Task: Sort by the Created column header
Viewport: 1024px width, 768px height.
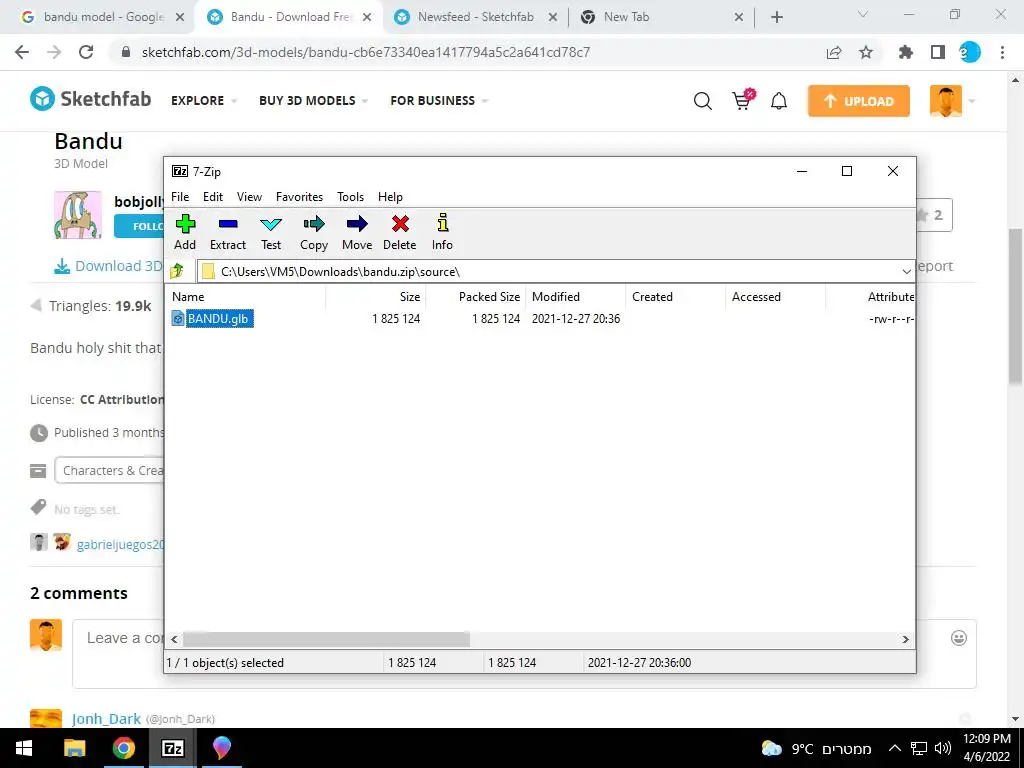Action: (675, 296)
